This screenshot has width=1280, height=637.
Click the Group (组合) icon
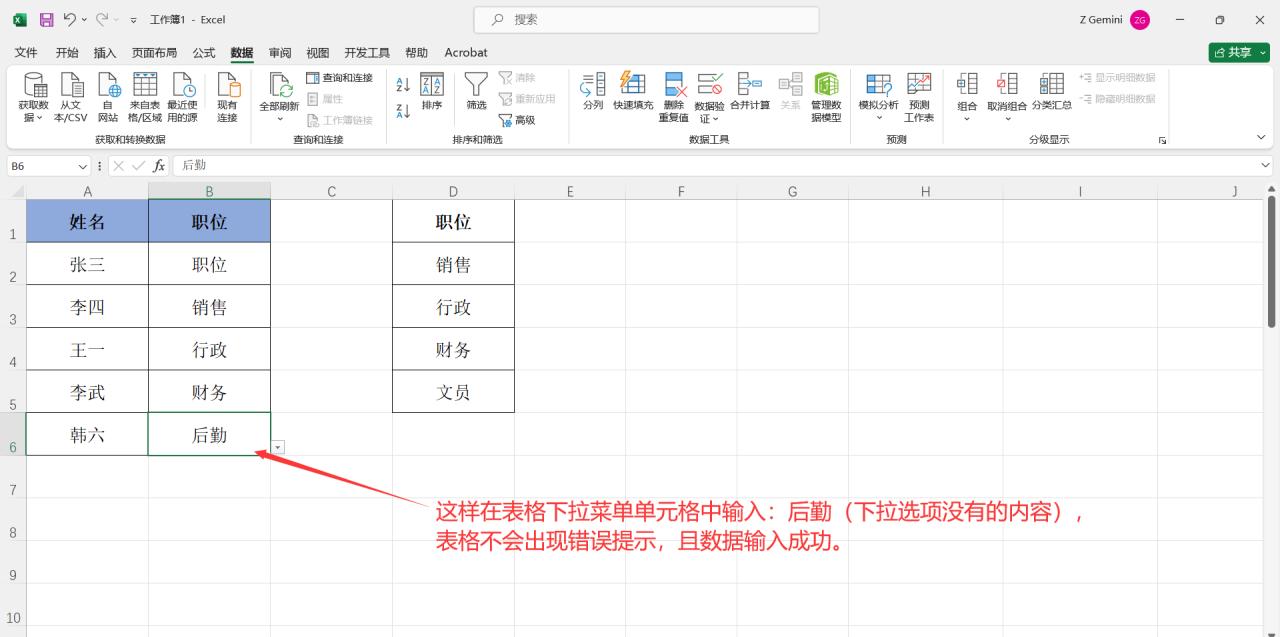[x=967, y=84]
